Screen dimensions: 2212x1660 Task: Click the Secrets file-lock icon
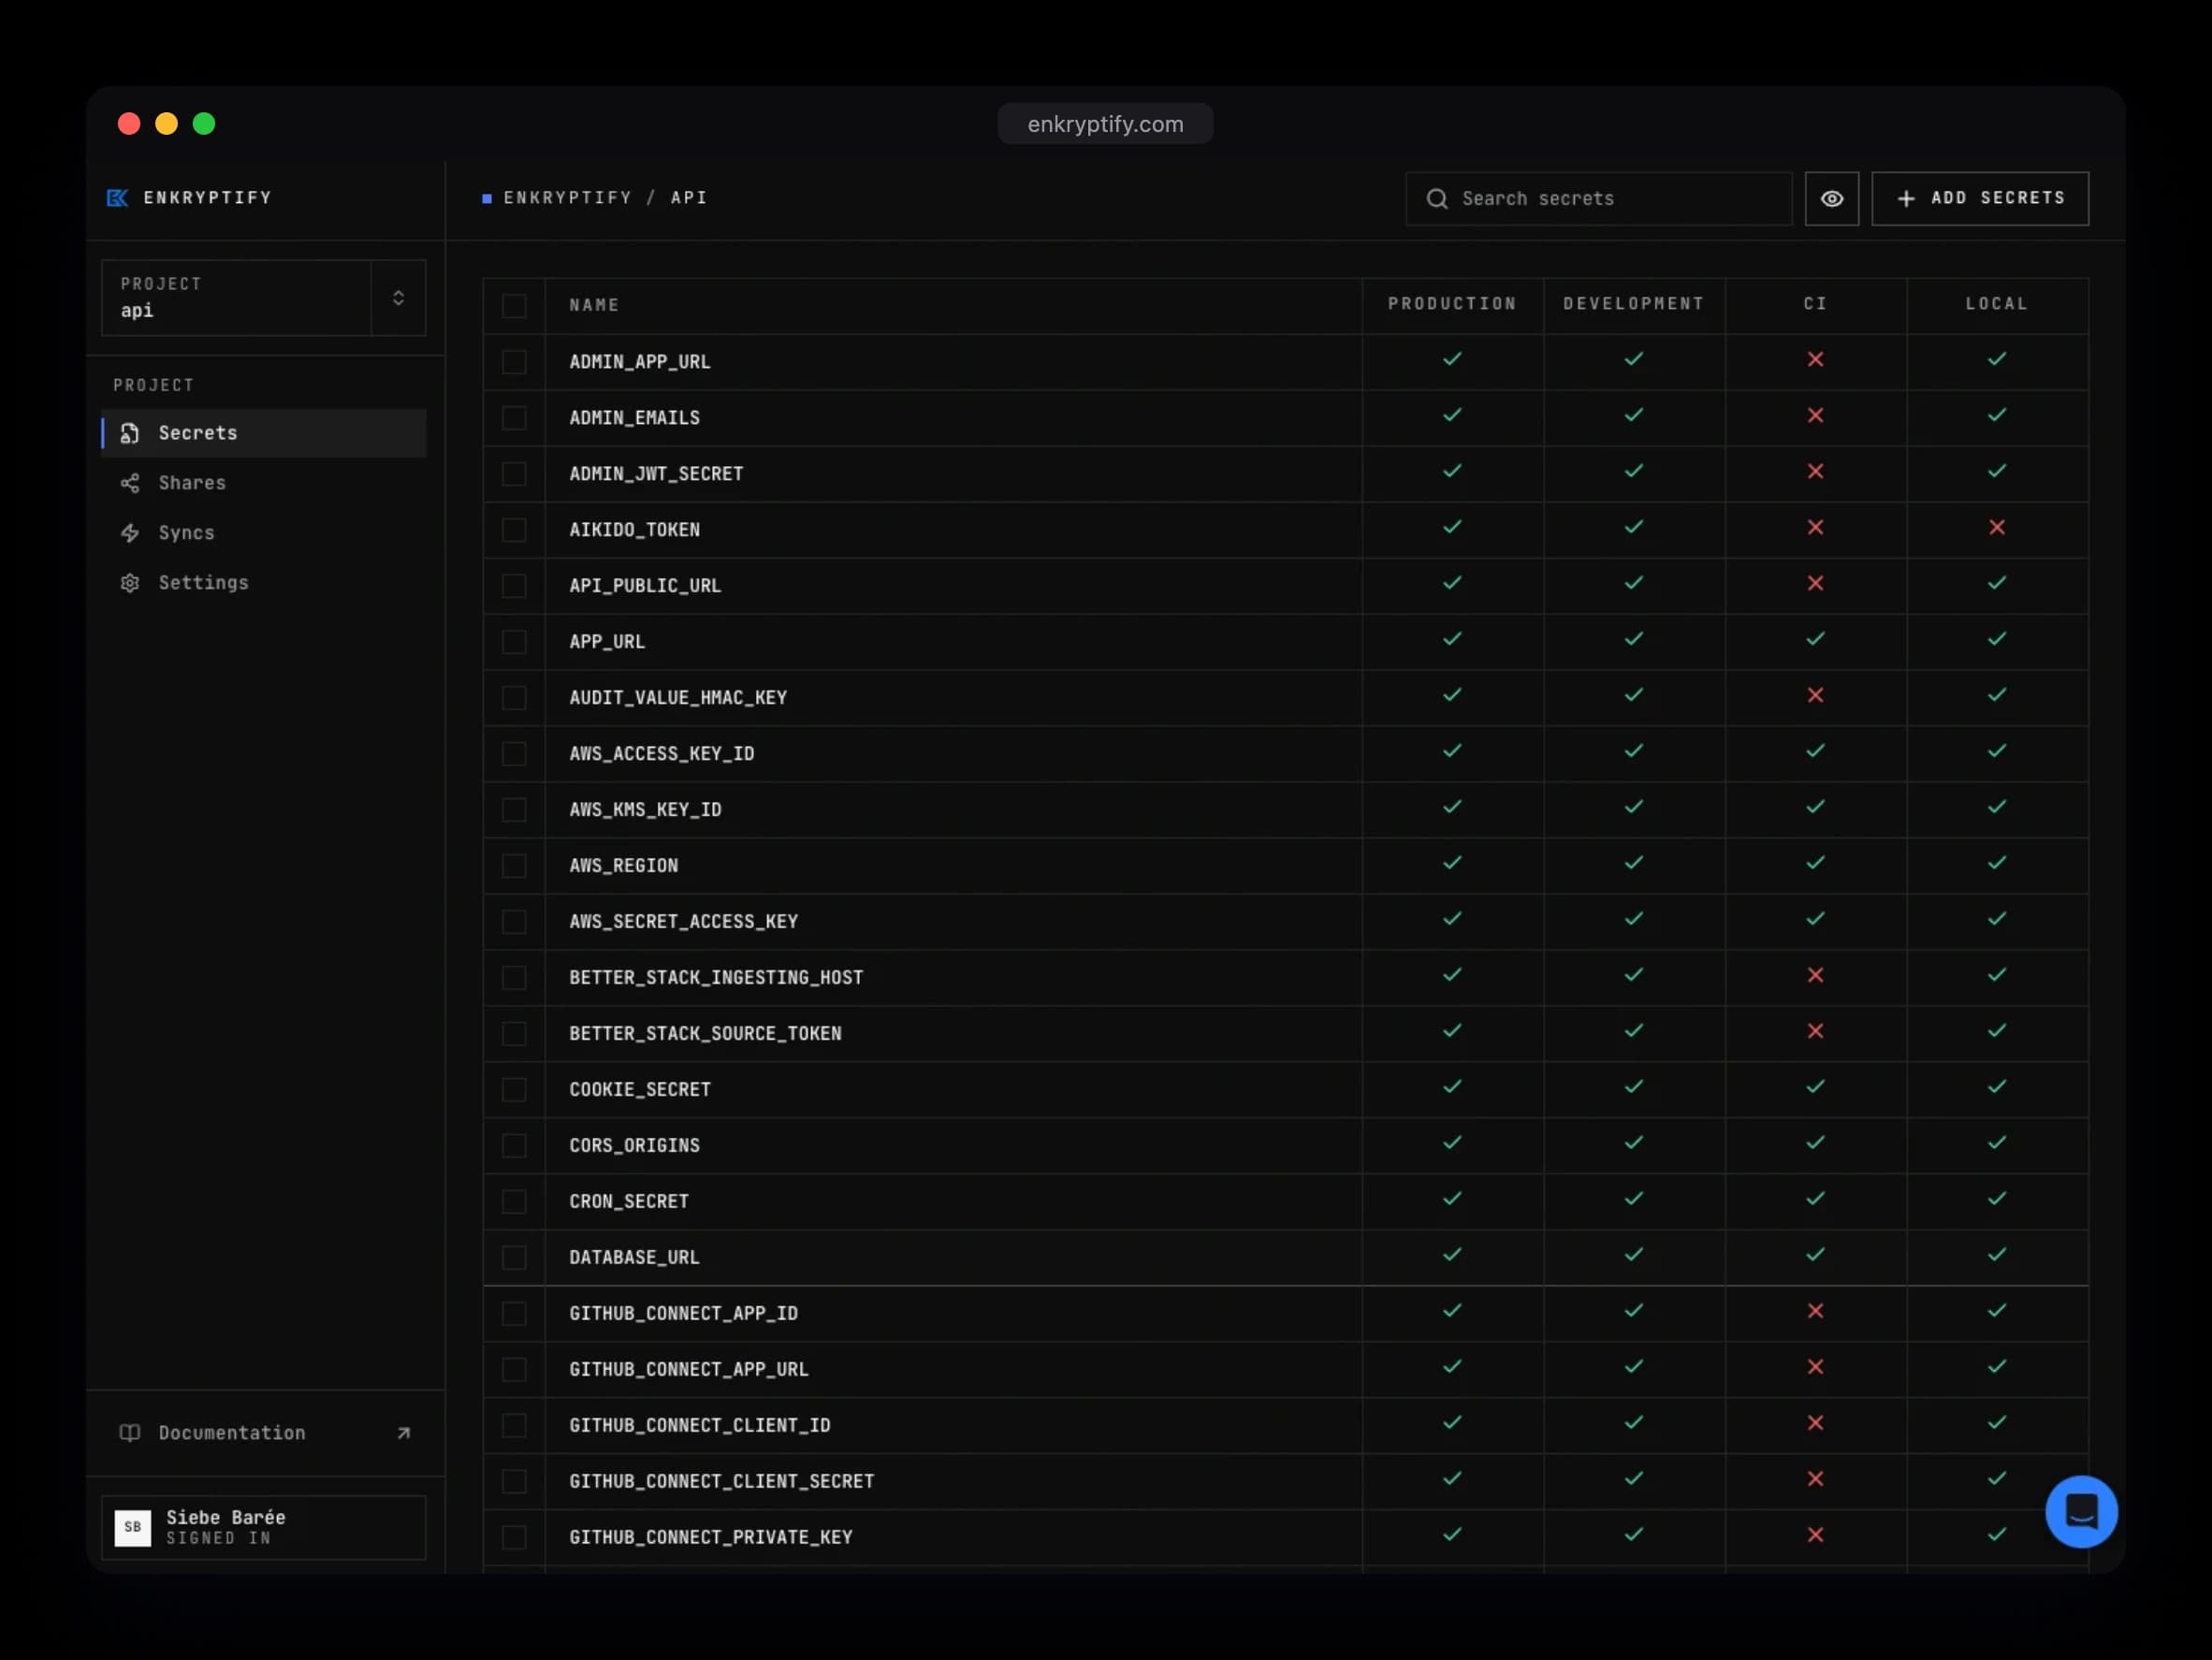click(x=130, y=433)
